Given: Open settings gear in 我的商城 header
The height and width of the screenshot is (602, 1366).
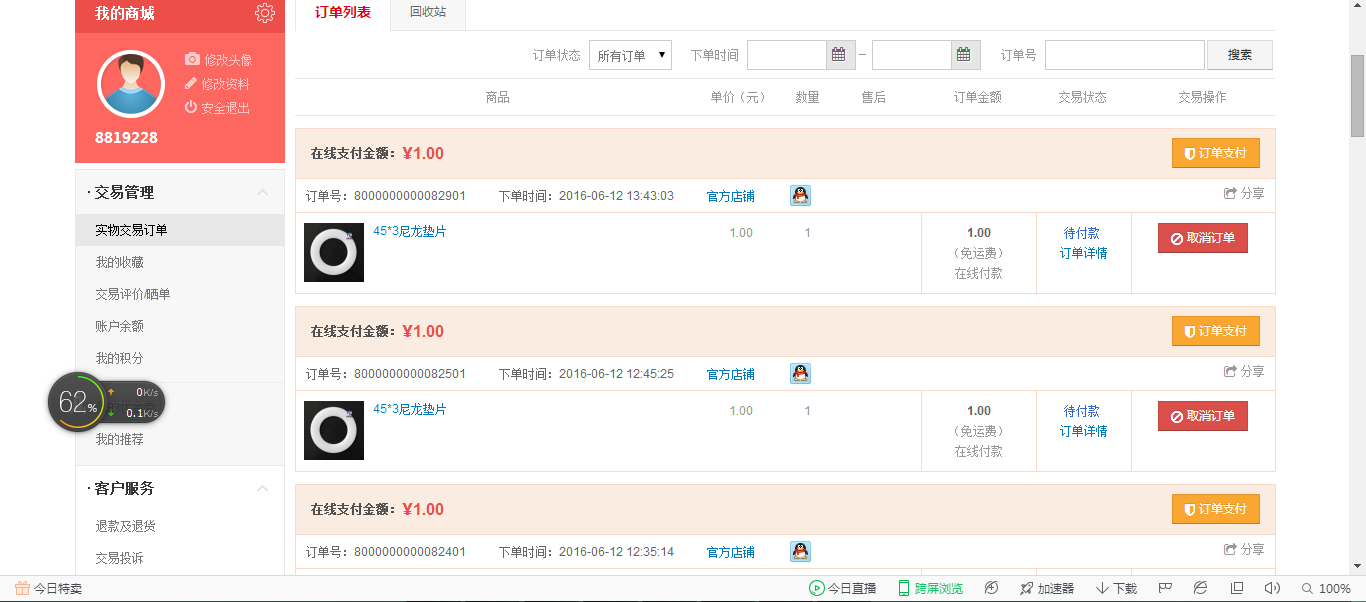Looking at the screenshot, I should coord(264,13).
